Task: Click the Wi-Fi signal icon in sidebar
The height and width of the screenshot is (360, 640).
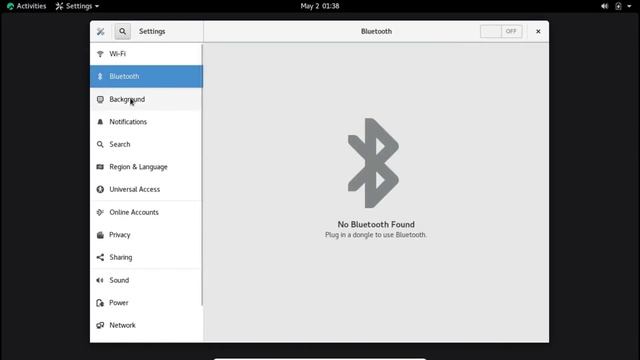Action: point(100,54)
